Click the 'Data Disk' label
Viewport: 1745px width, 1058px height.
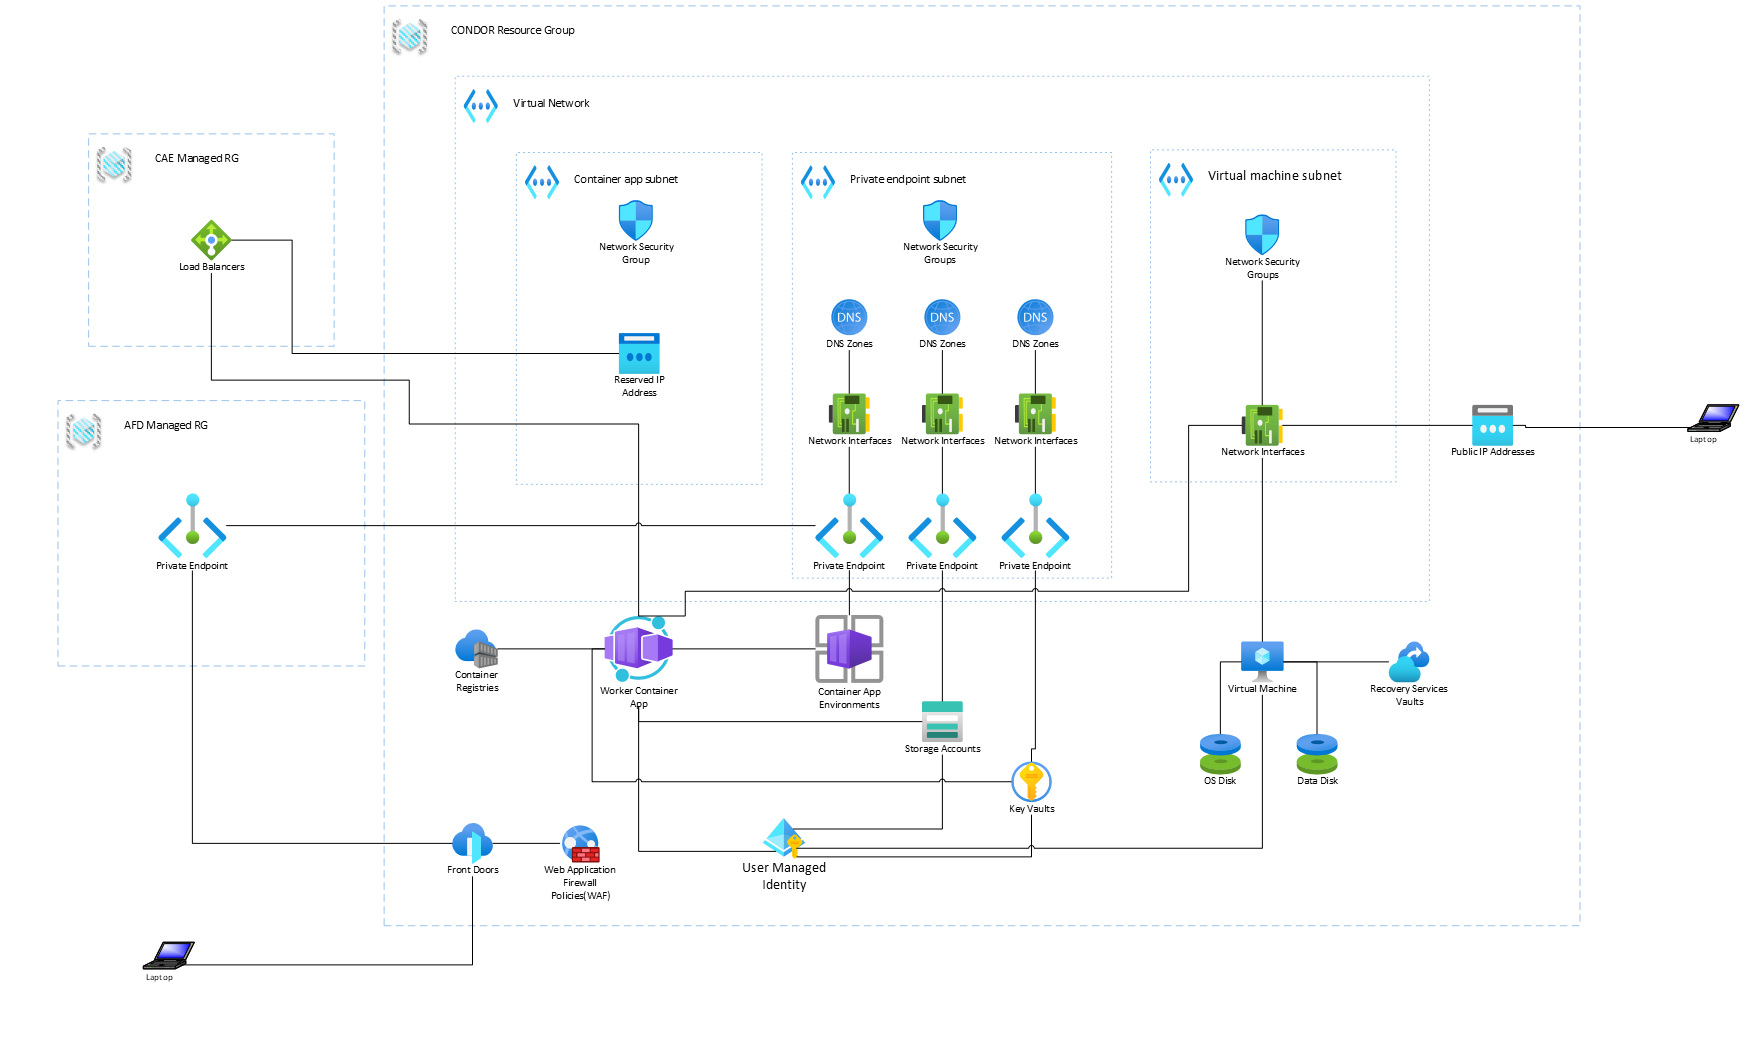coord(1318,781)
